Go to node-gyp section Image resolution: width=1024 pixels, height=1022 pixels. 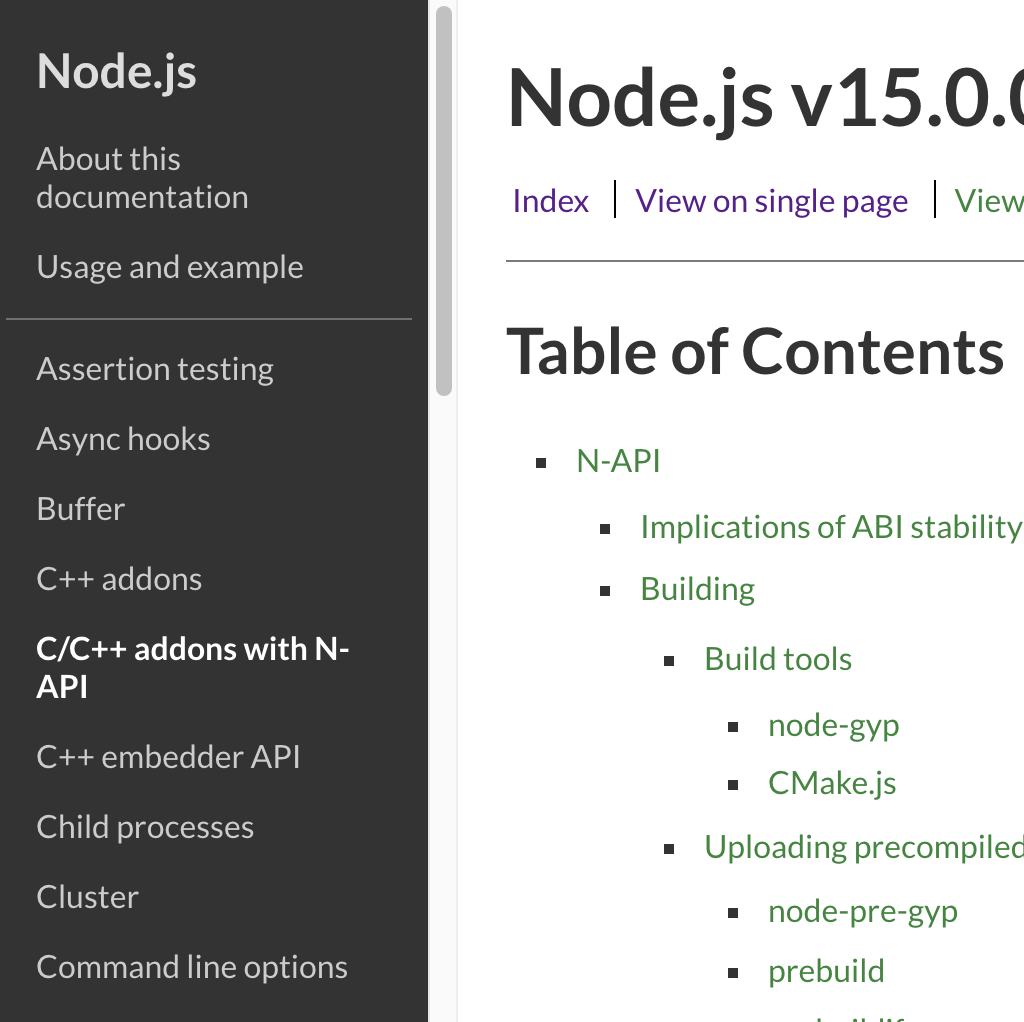click(833, 725)
